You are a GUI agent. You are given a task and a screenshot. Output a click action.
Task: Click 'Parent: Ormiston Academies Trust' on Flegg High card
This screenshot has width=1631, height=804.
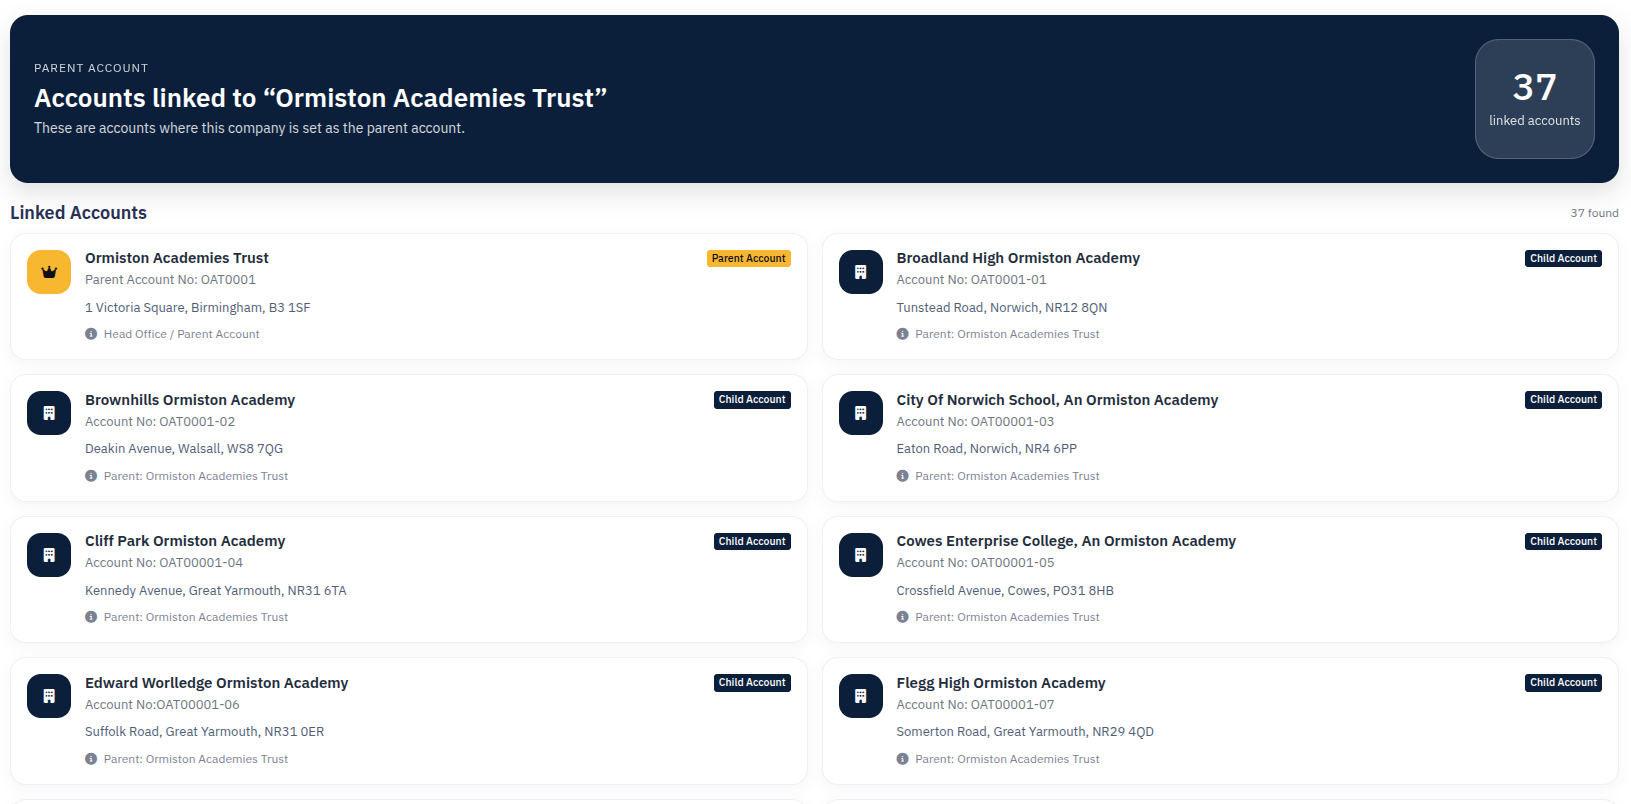coord(1007,759)
